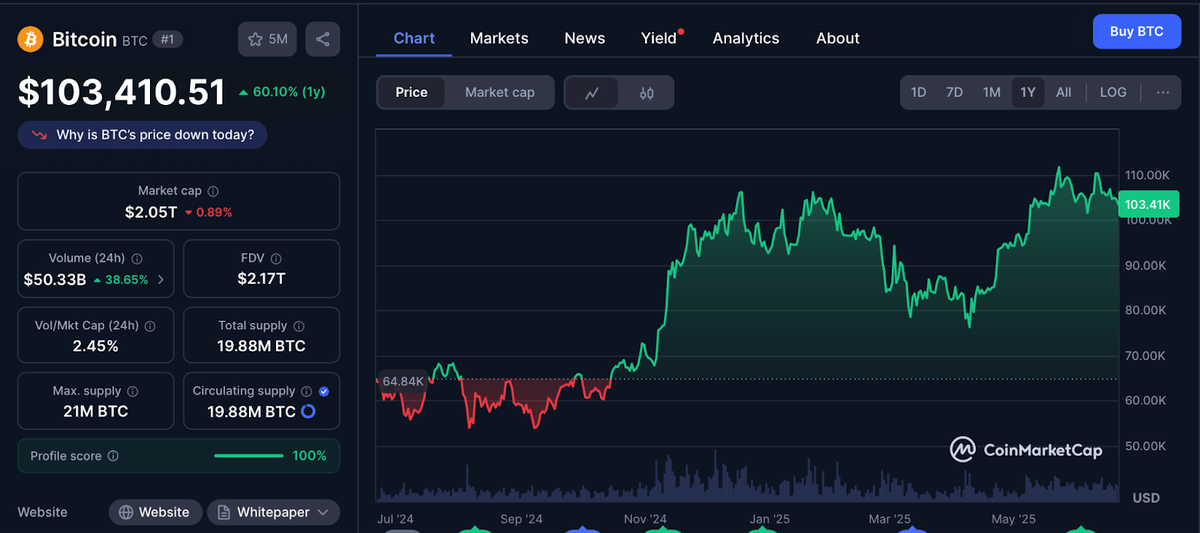Open the Markets tab

[x=499, y=38]
